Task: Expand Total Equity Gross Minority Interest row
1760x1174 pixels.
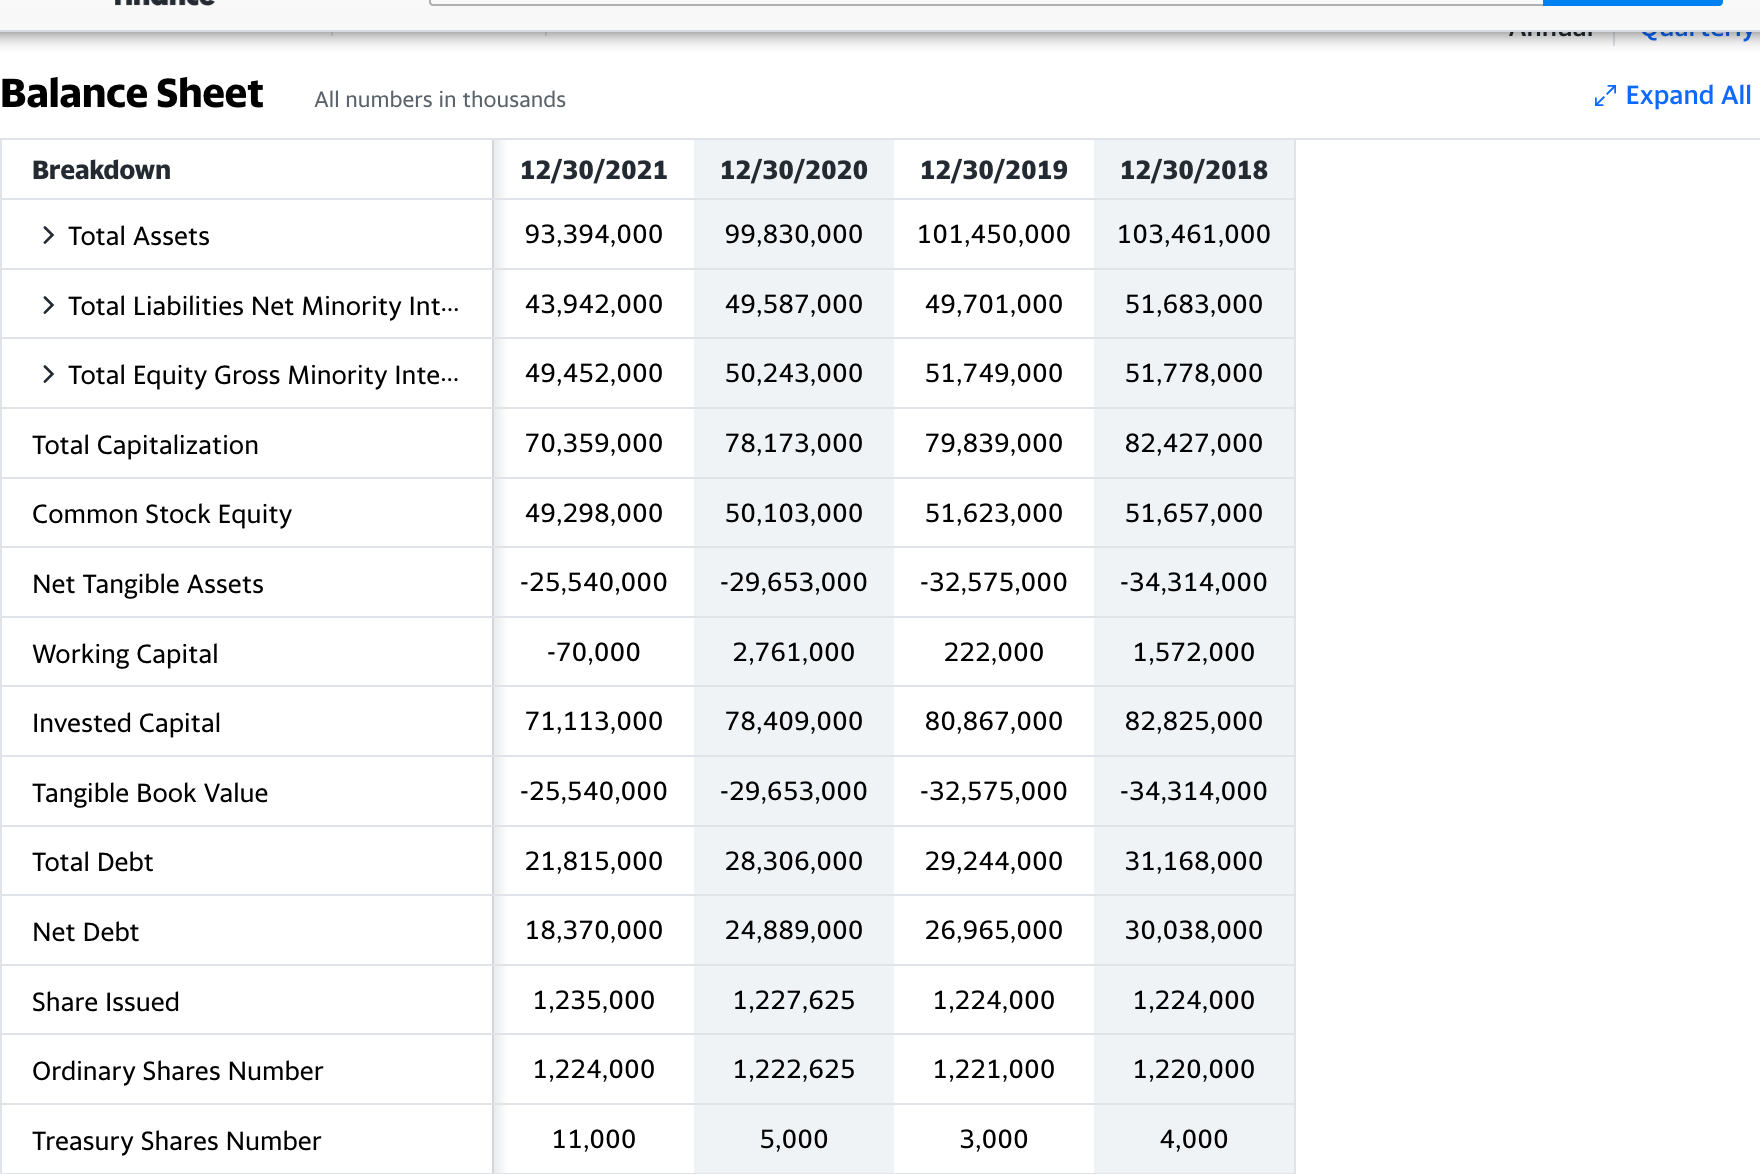Action: pyautogui.click(x=48, y=375)
